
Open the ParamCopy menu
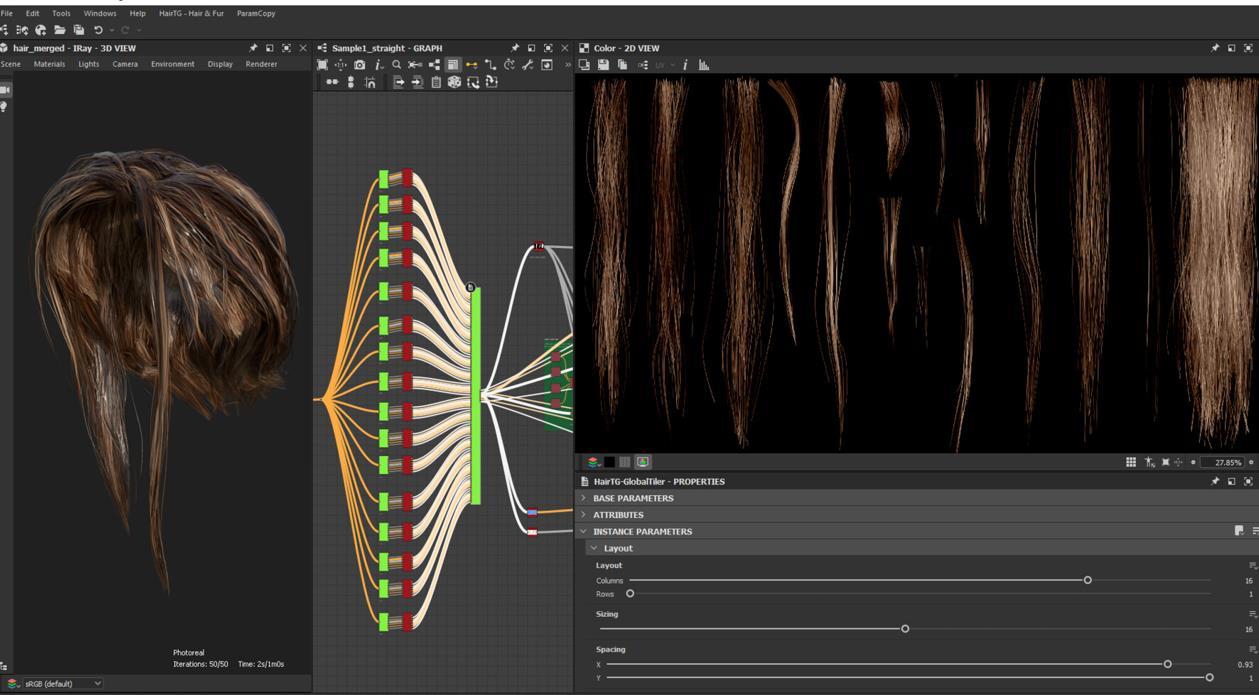coord(256,13)
